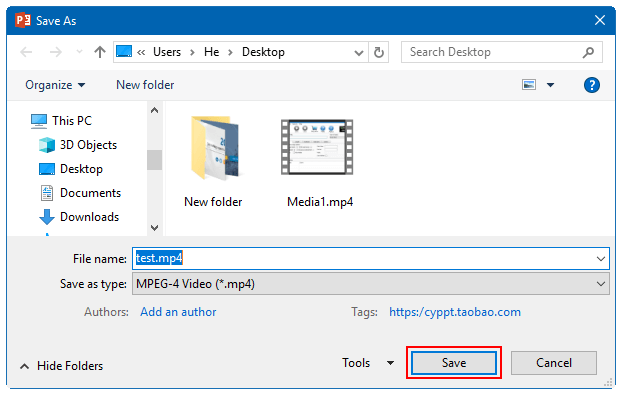Click the Add an author link
The width and height of the screenshot is (621, 395).
(x=178, y=312)
